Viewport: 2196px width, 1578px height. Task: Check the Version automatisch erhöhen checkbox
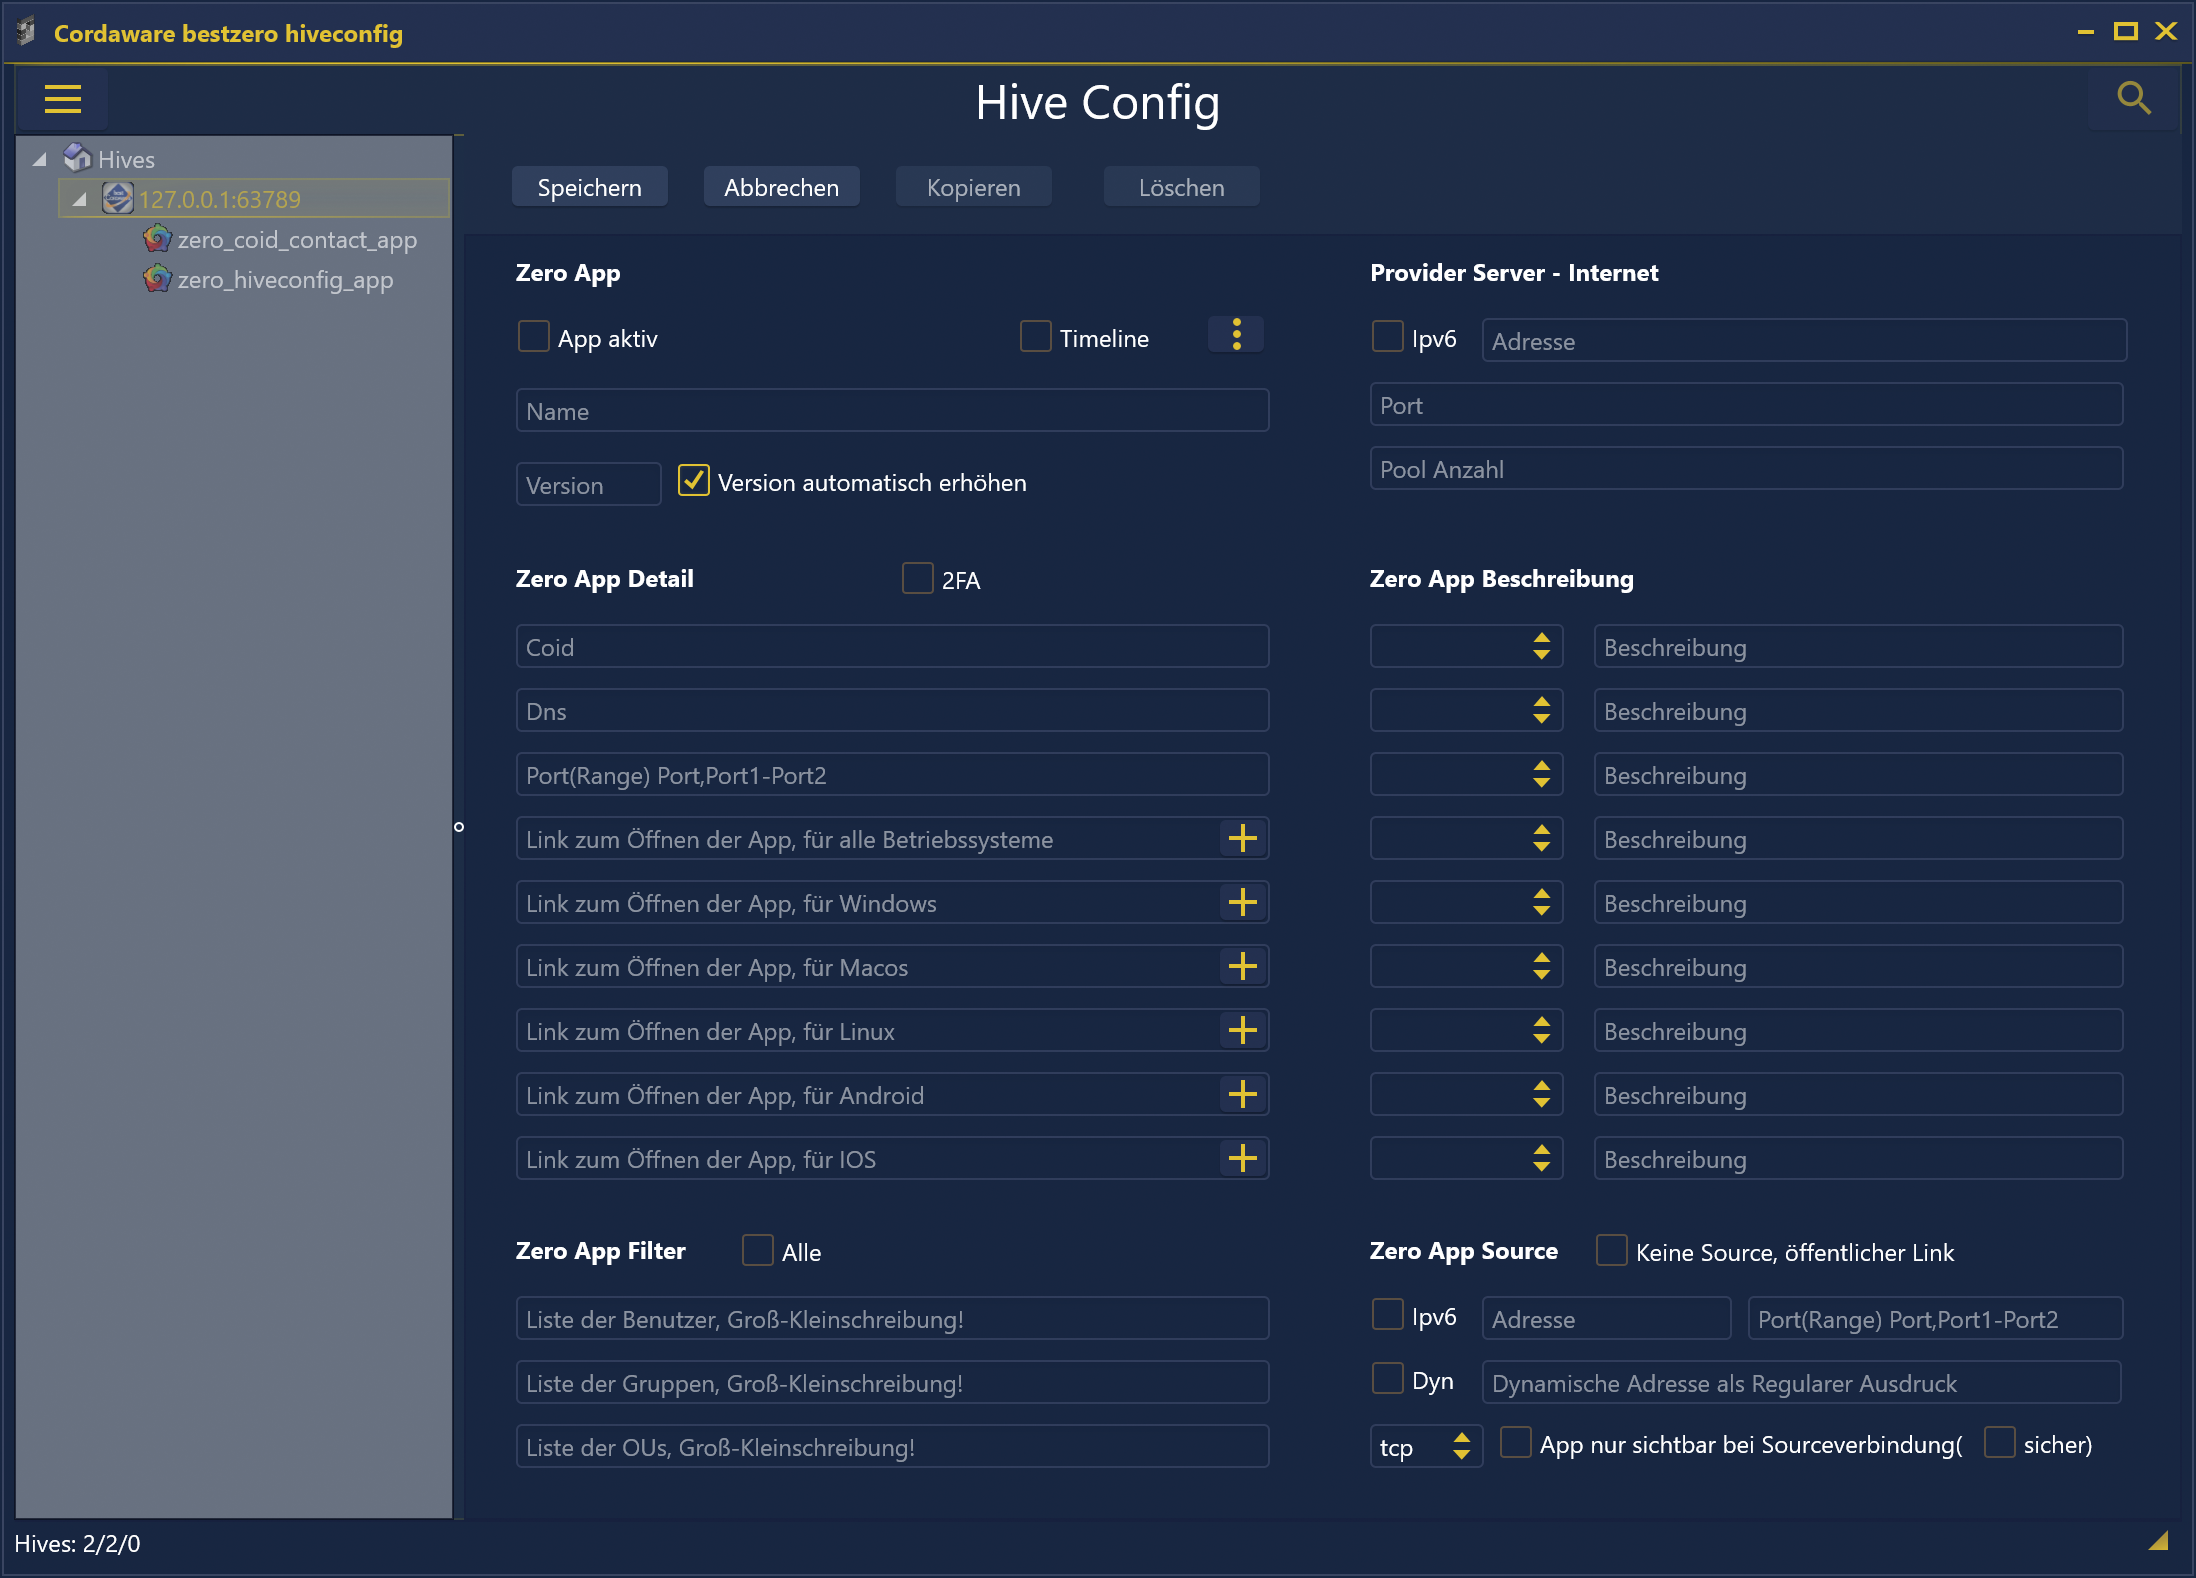click(x=692, y=482)
